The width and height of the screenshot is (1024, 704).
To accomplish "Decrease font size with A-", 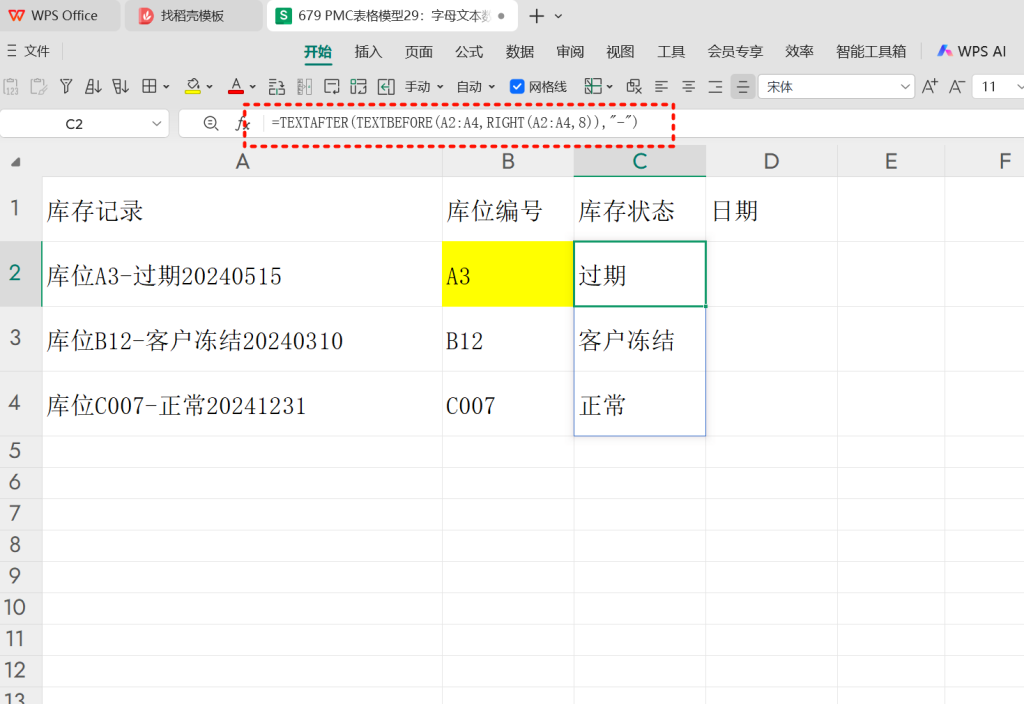I will pyautogui.click(x=957, y=86).
